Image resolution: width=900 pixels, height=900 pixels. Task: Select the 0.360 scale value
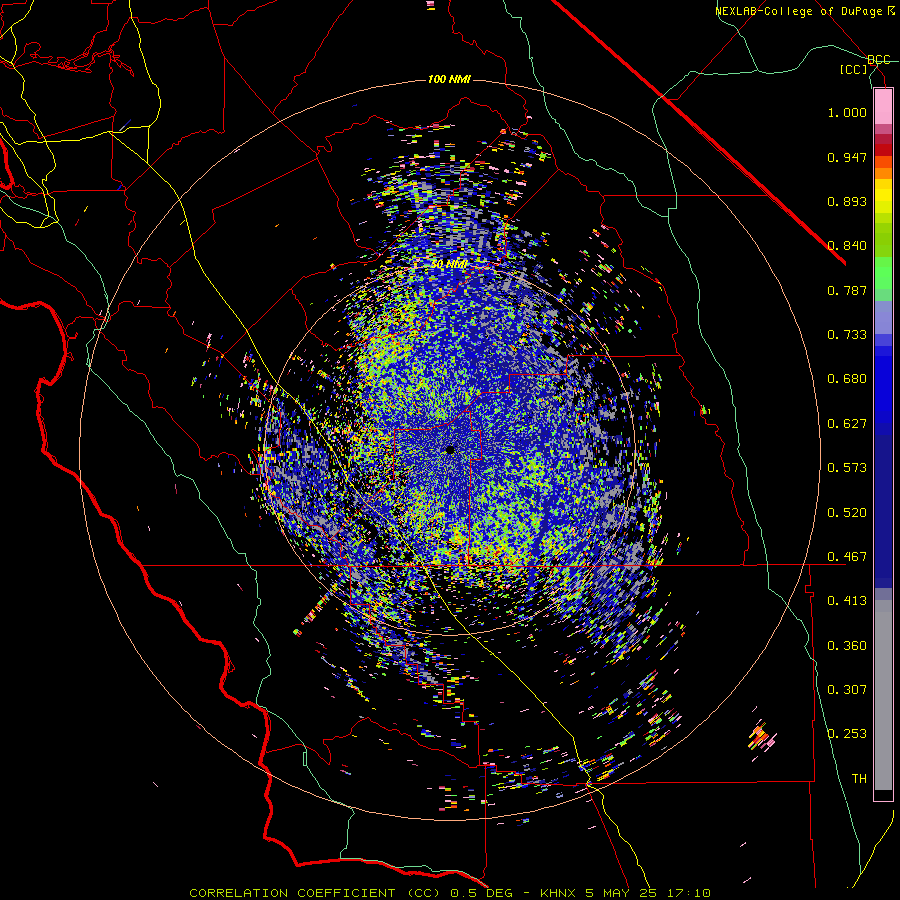click(847, 645)
